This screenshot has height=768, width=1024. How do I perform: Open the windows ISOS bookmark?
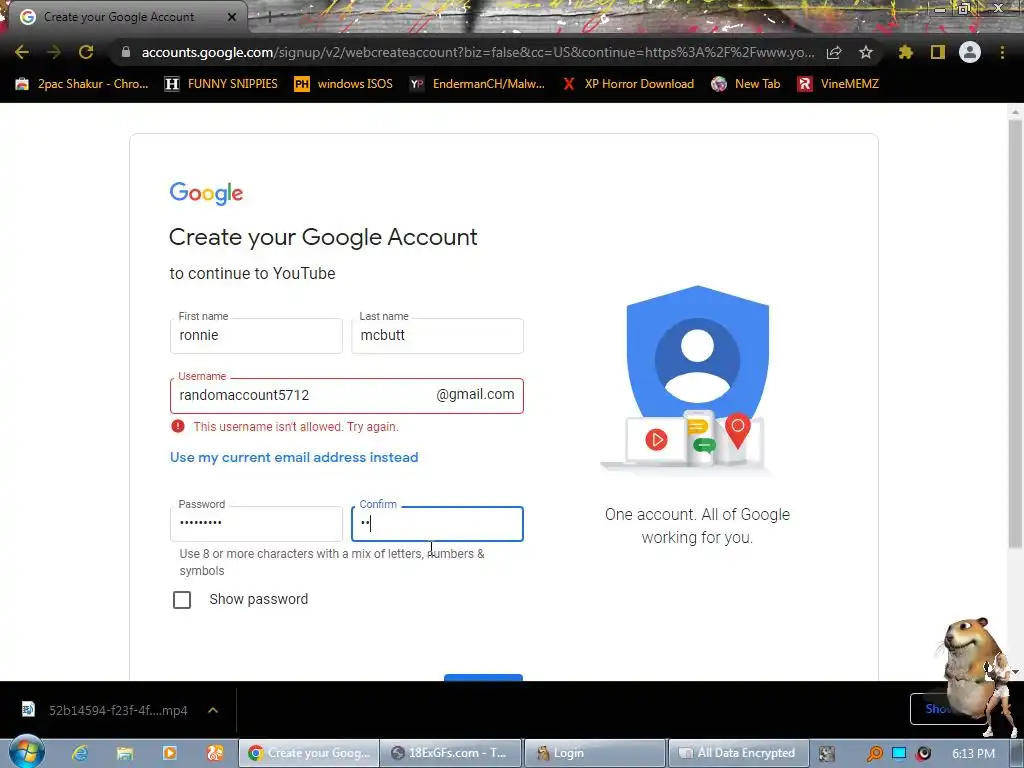(344, 84)
